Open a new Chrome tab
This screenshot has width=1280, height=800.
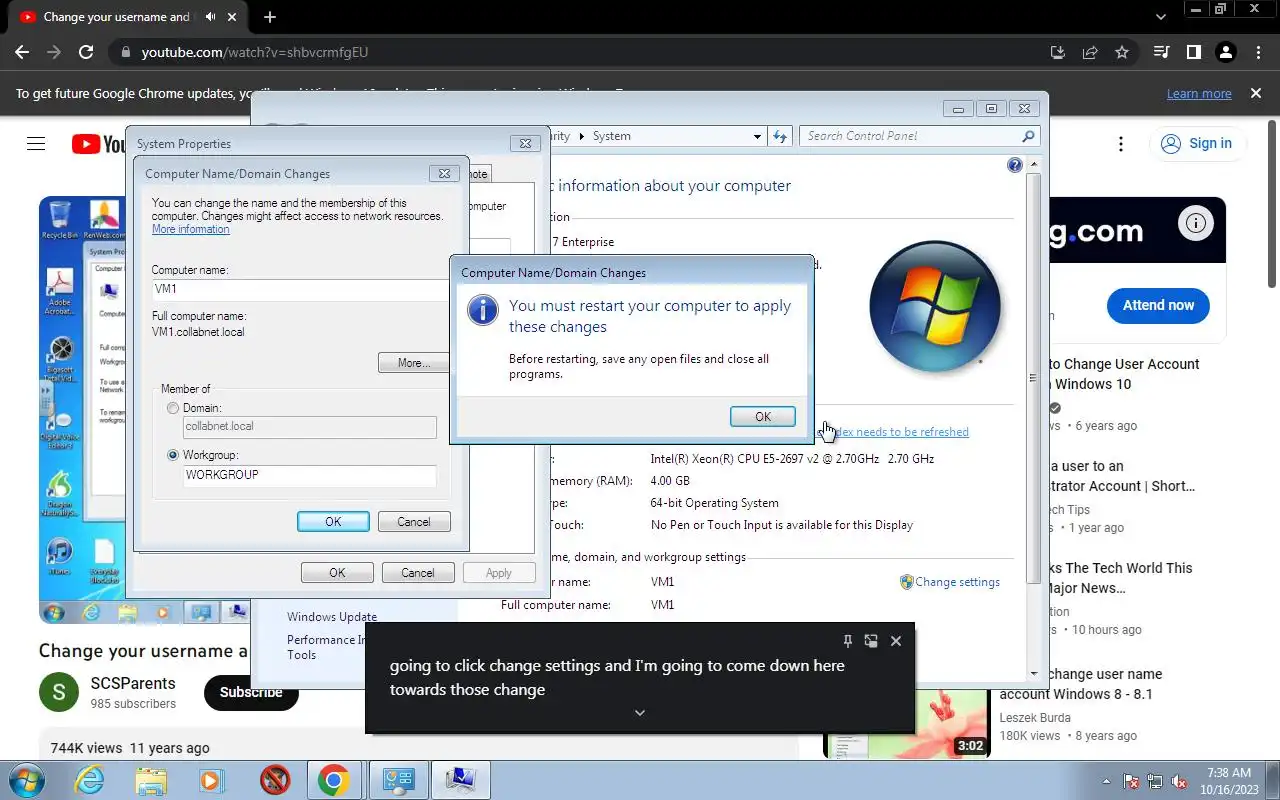pyautogui.click(x=270, y=17)
